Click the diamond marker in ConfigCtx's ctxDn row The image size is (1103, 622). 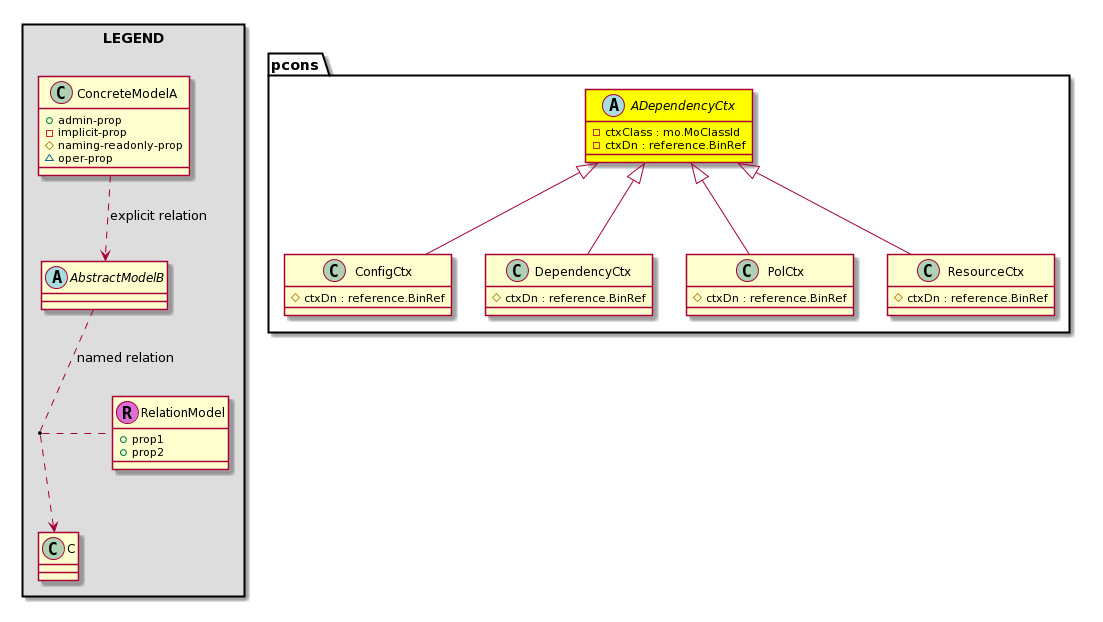295,298
